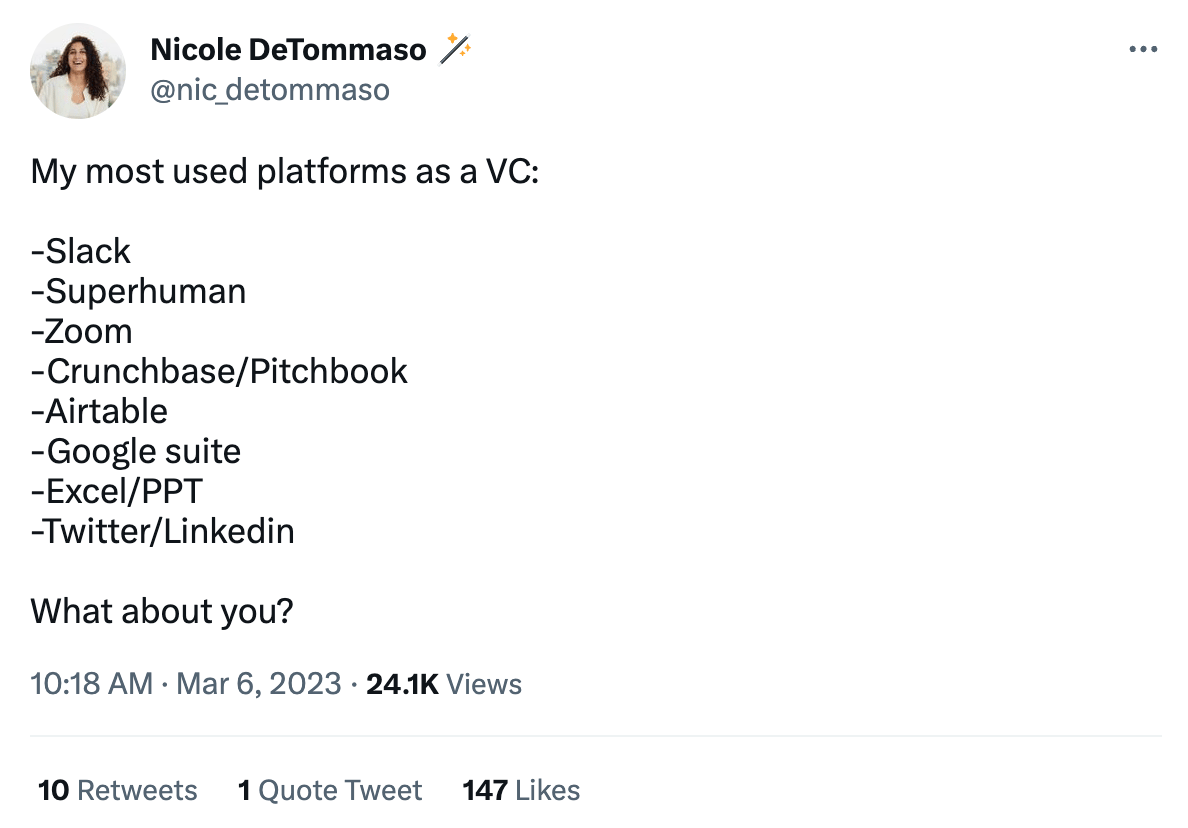Open the Nicole DeTommaso display name link

coord(288,49)
